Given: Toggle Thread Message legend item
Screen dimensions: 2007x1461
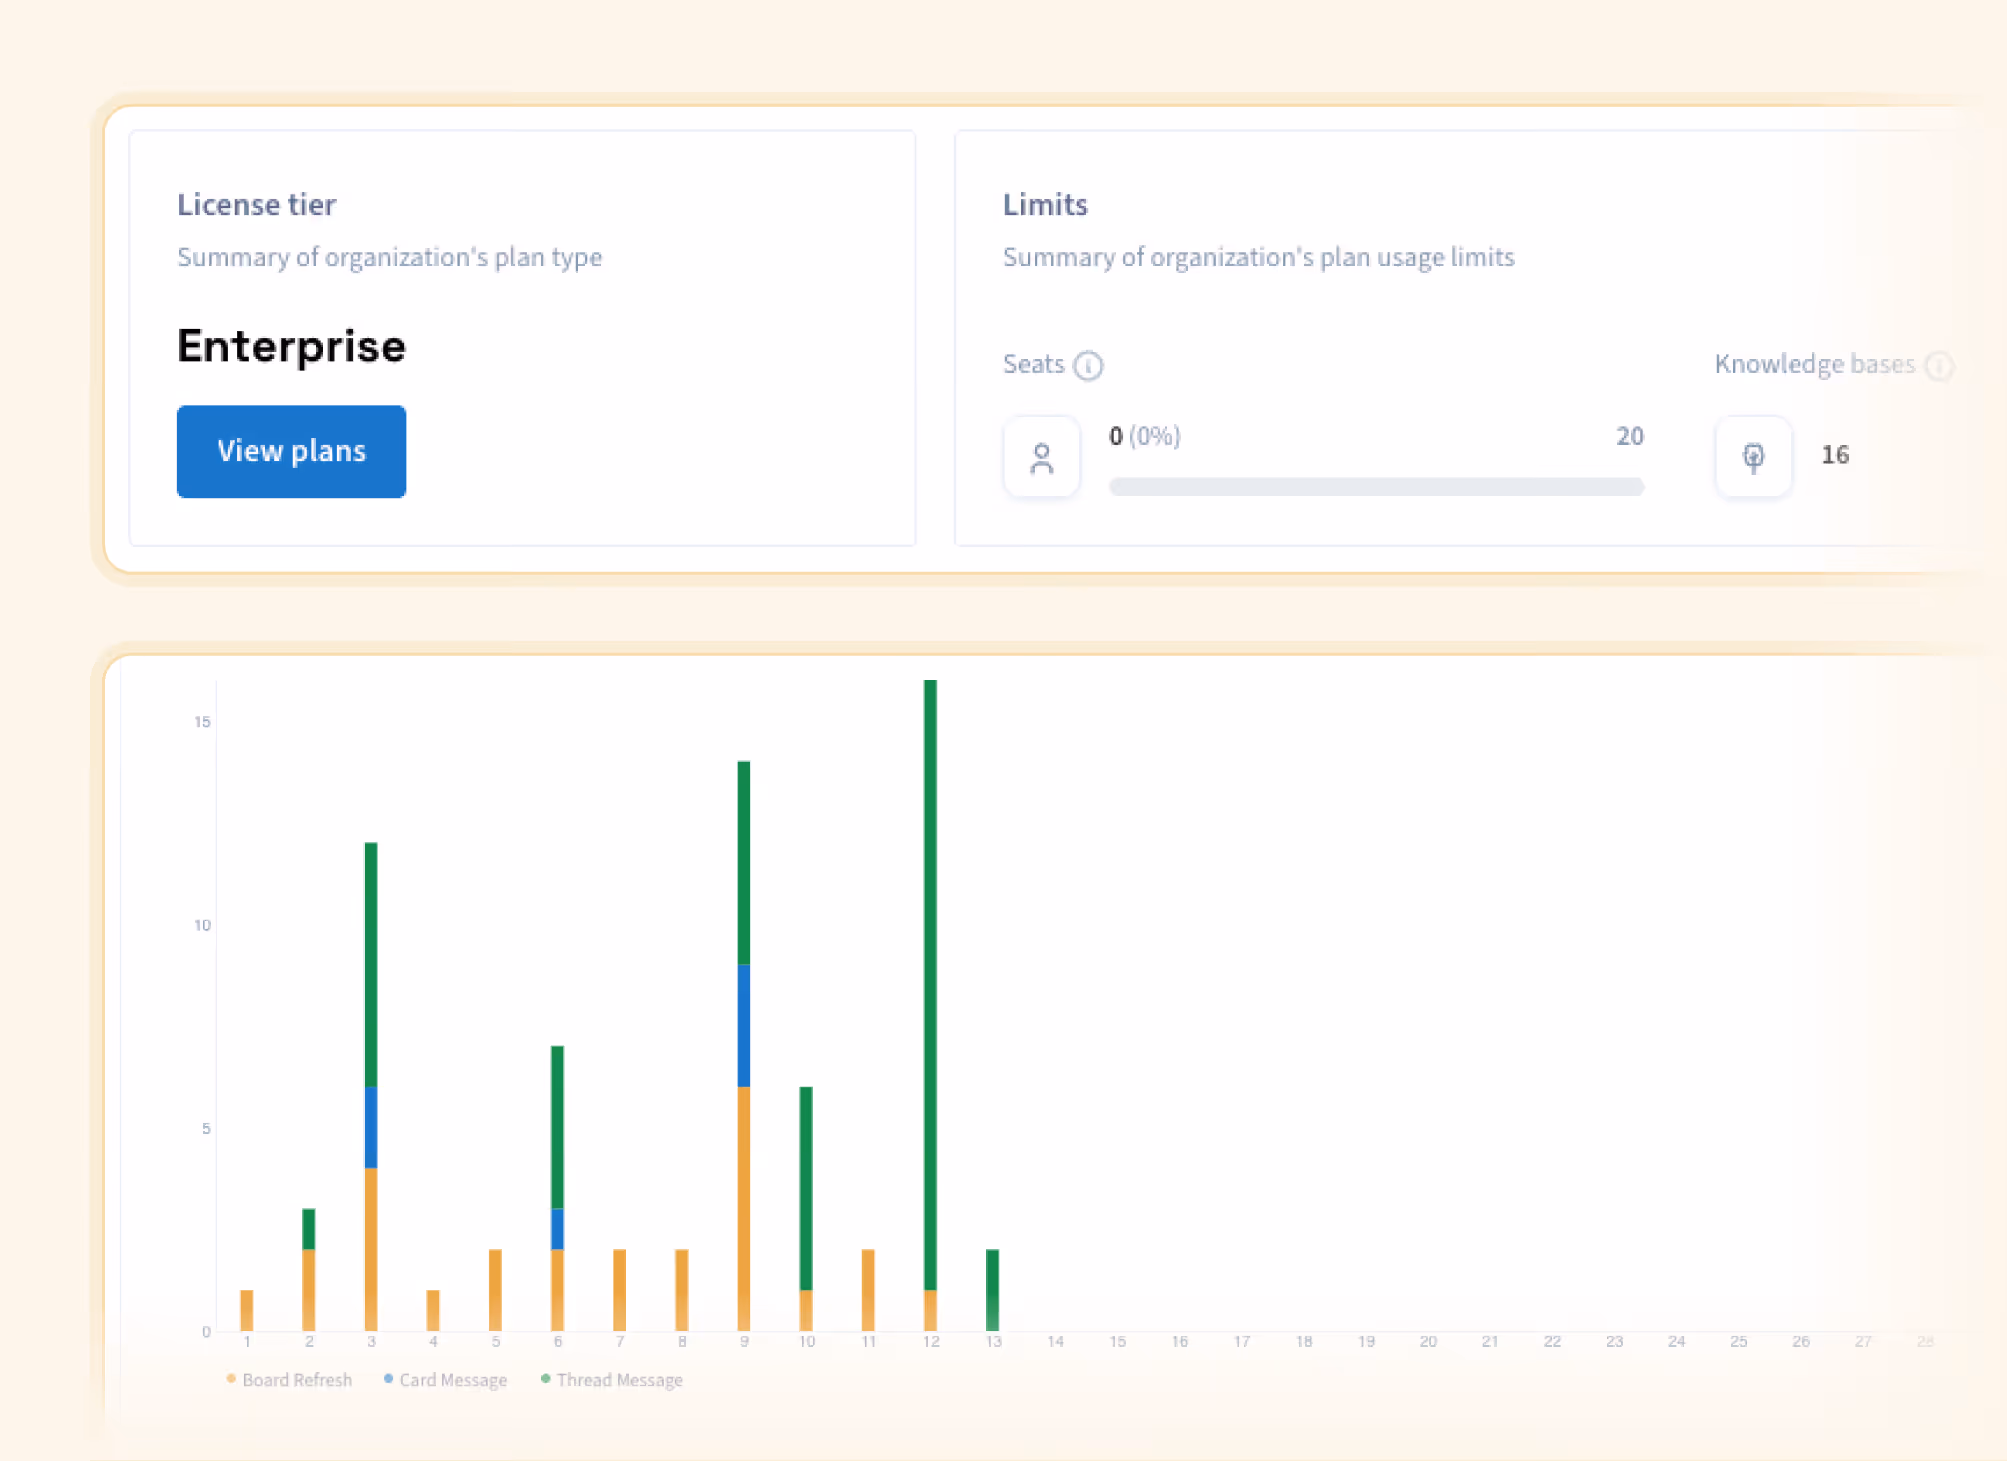Looking at the screenshot, I should click(x=619, y=1380).
